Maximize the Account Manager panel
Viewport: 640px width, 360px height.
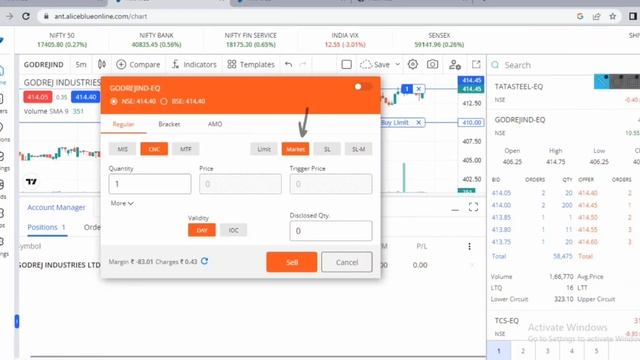(x=473, y=207)
